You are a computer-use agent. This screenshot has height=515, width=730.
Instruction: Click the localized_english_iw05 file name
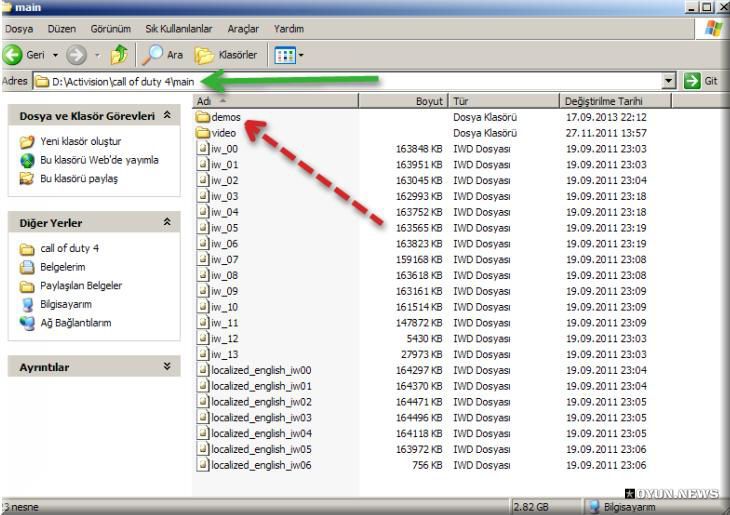tap(261, 449)
